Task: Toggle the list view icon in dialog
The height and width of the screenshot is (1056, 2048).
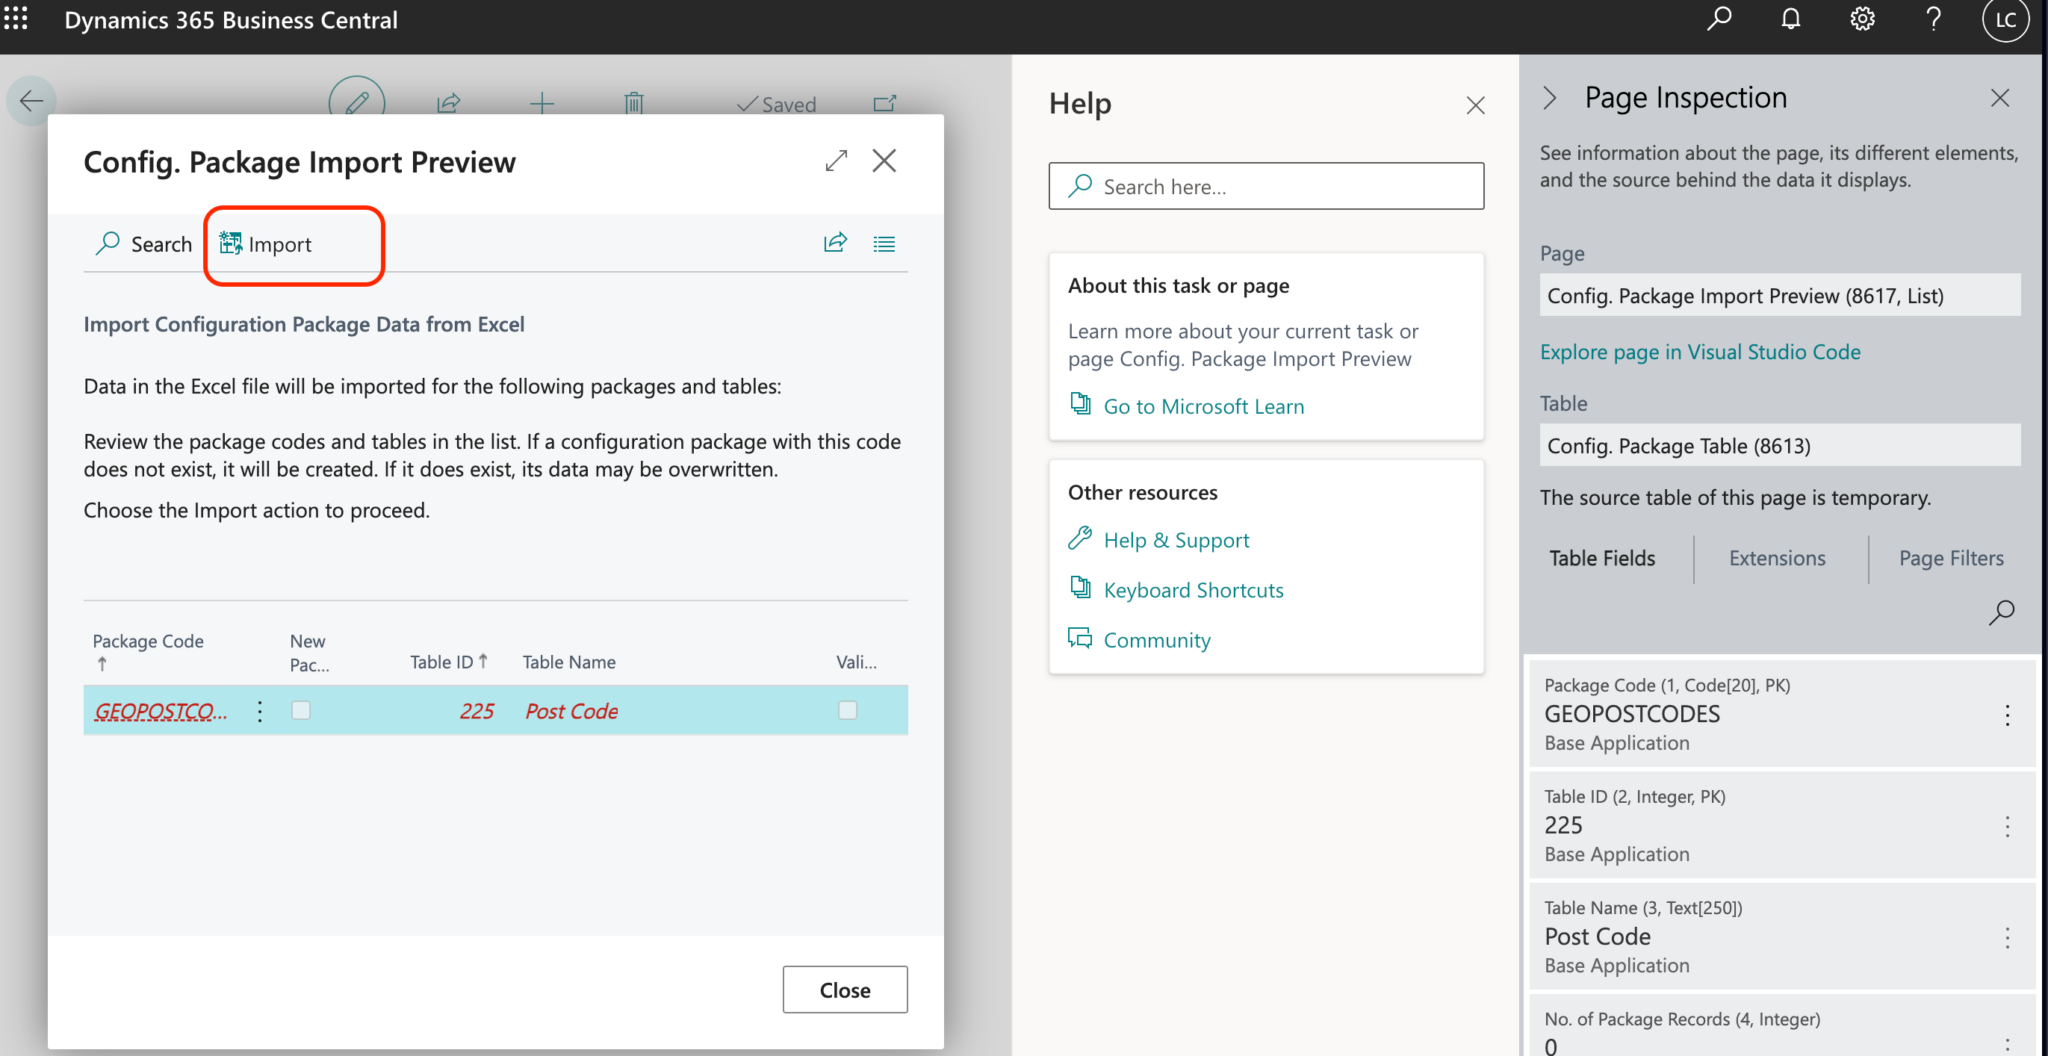Action: 884,243
